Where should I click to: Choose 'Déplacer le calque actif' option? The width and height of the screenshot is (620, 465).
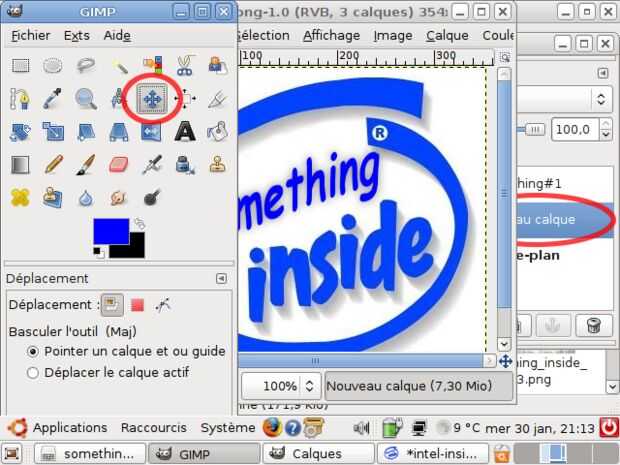pyautogui.click(x=108, y=372)
